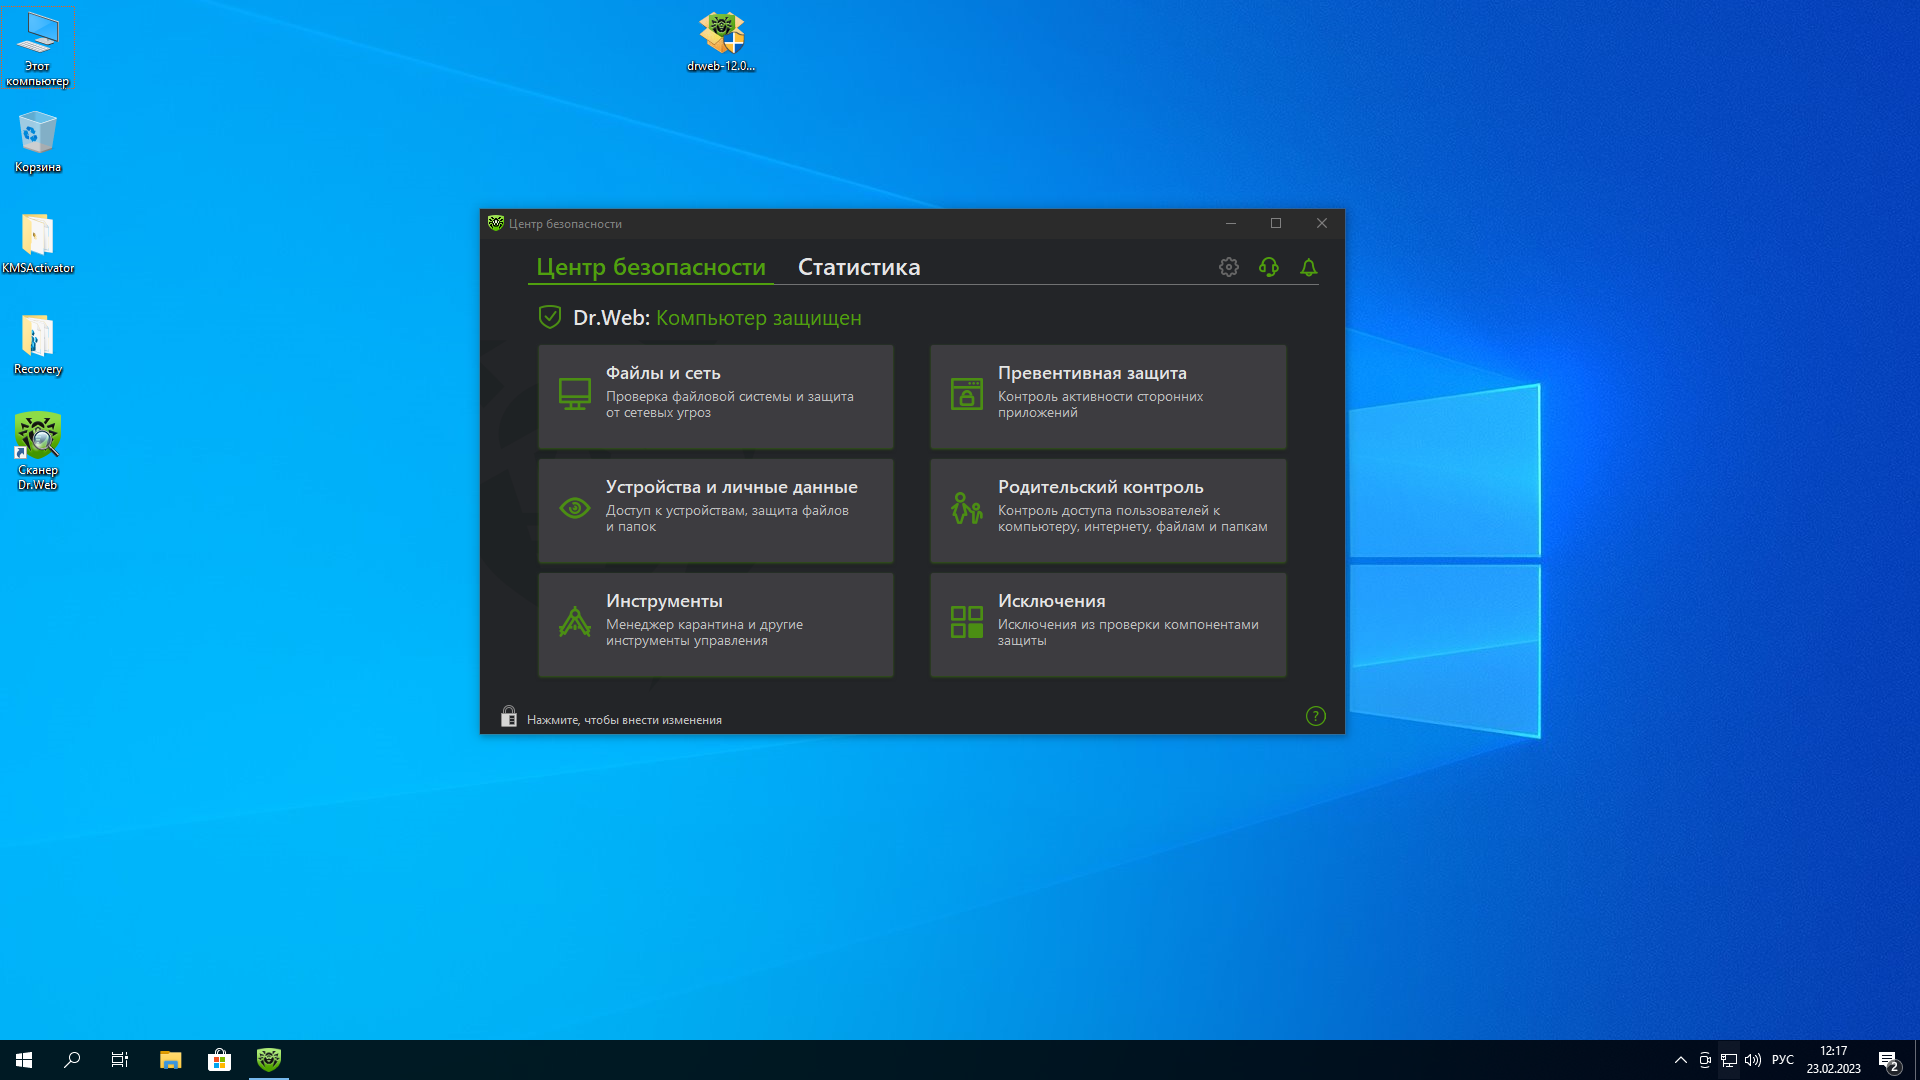Click Dr.Web taskbar button

pyautogui.click(x=268, y=1060)
